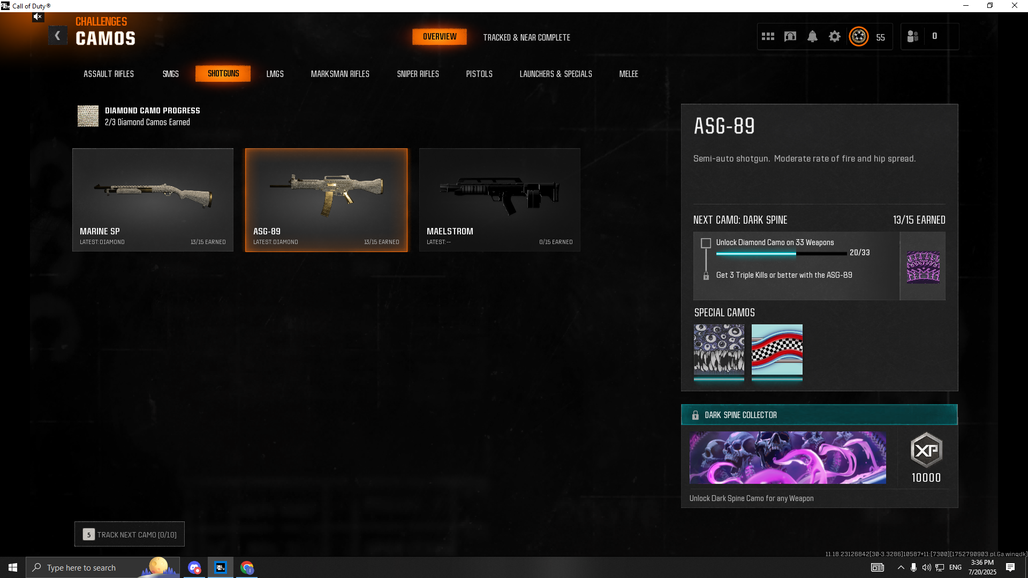Viewport: 1028px width, 578px height.
Task: Open the notifications bell
Action: click(x=812, y=37)
